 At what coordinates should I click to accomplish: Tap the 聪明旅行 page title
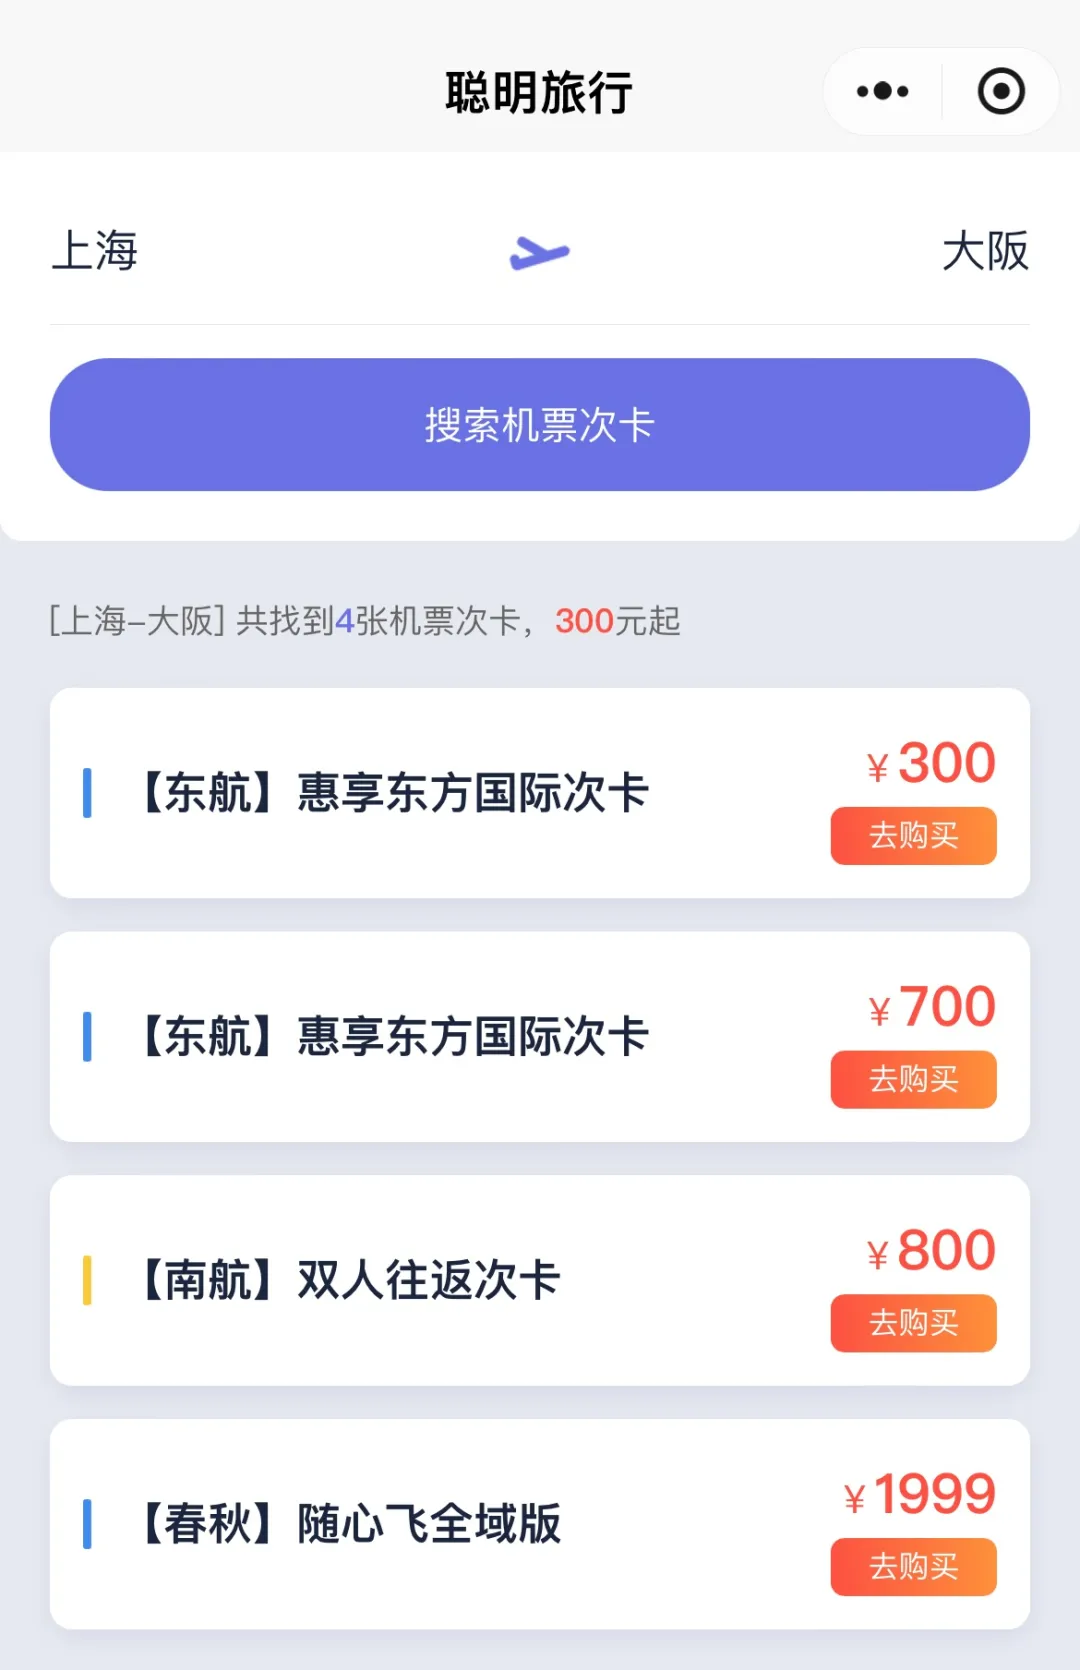(x=539, y=93)
